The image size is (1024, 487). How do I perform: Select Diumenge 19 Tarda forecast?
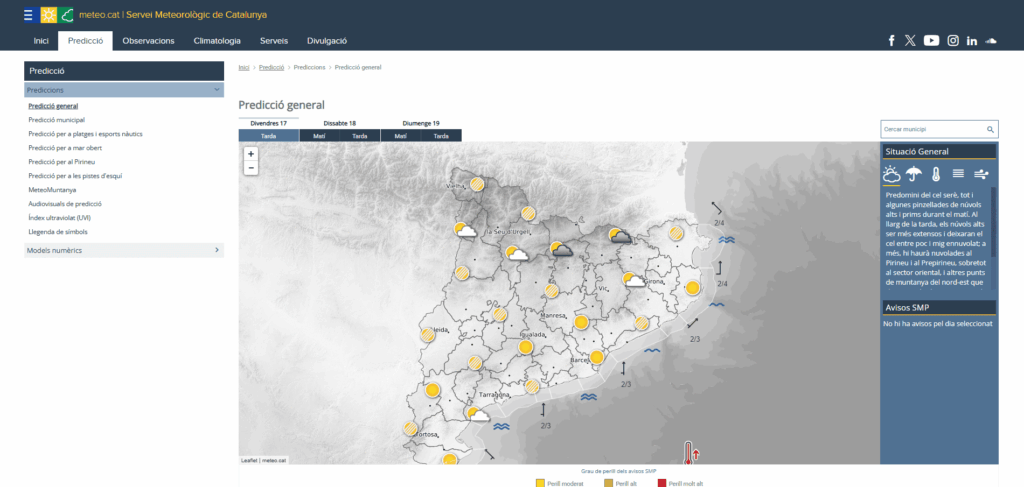pos(441,136)
